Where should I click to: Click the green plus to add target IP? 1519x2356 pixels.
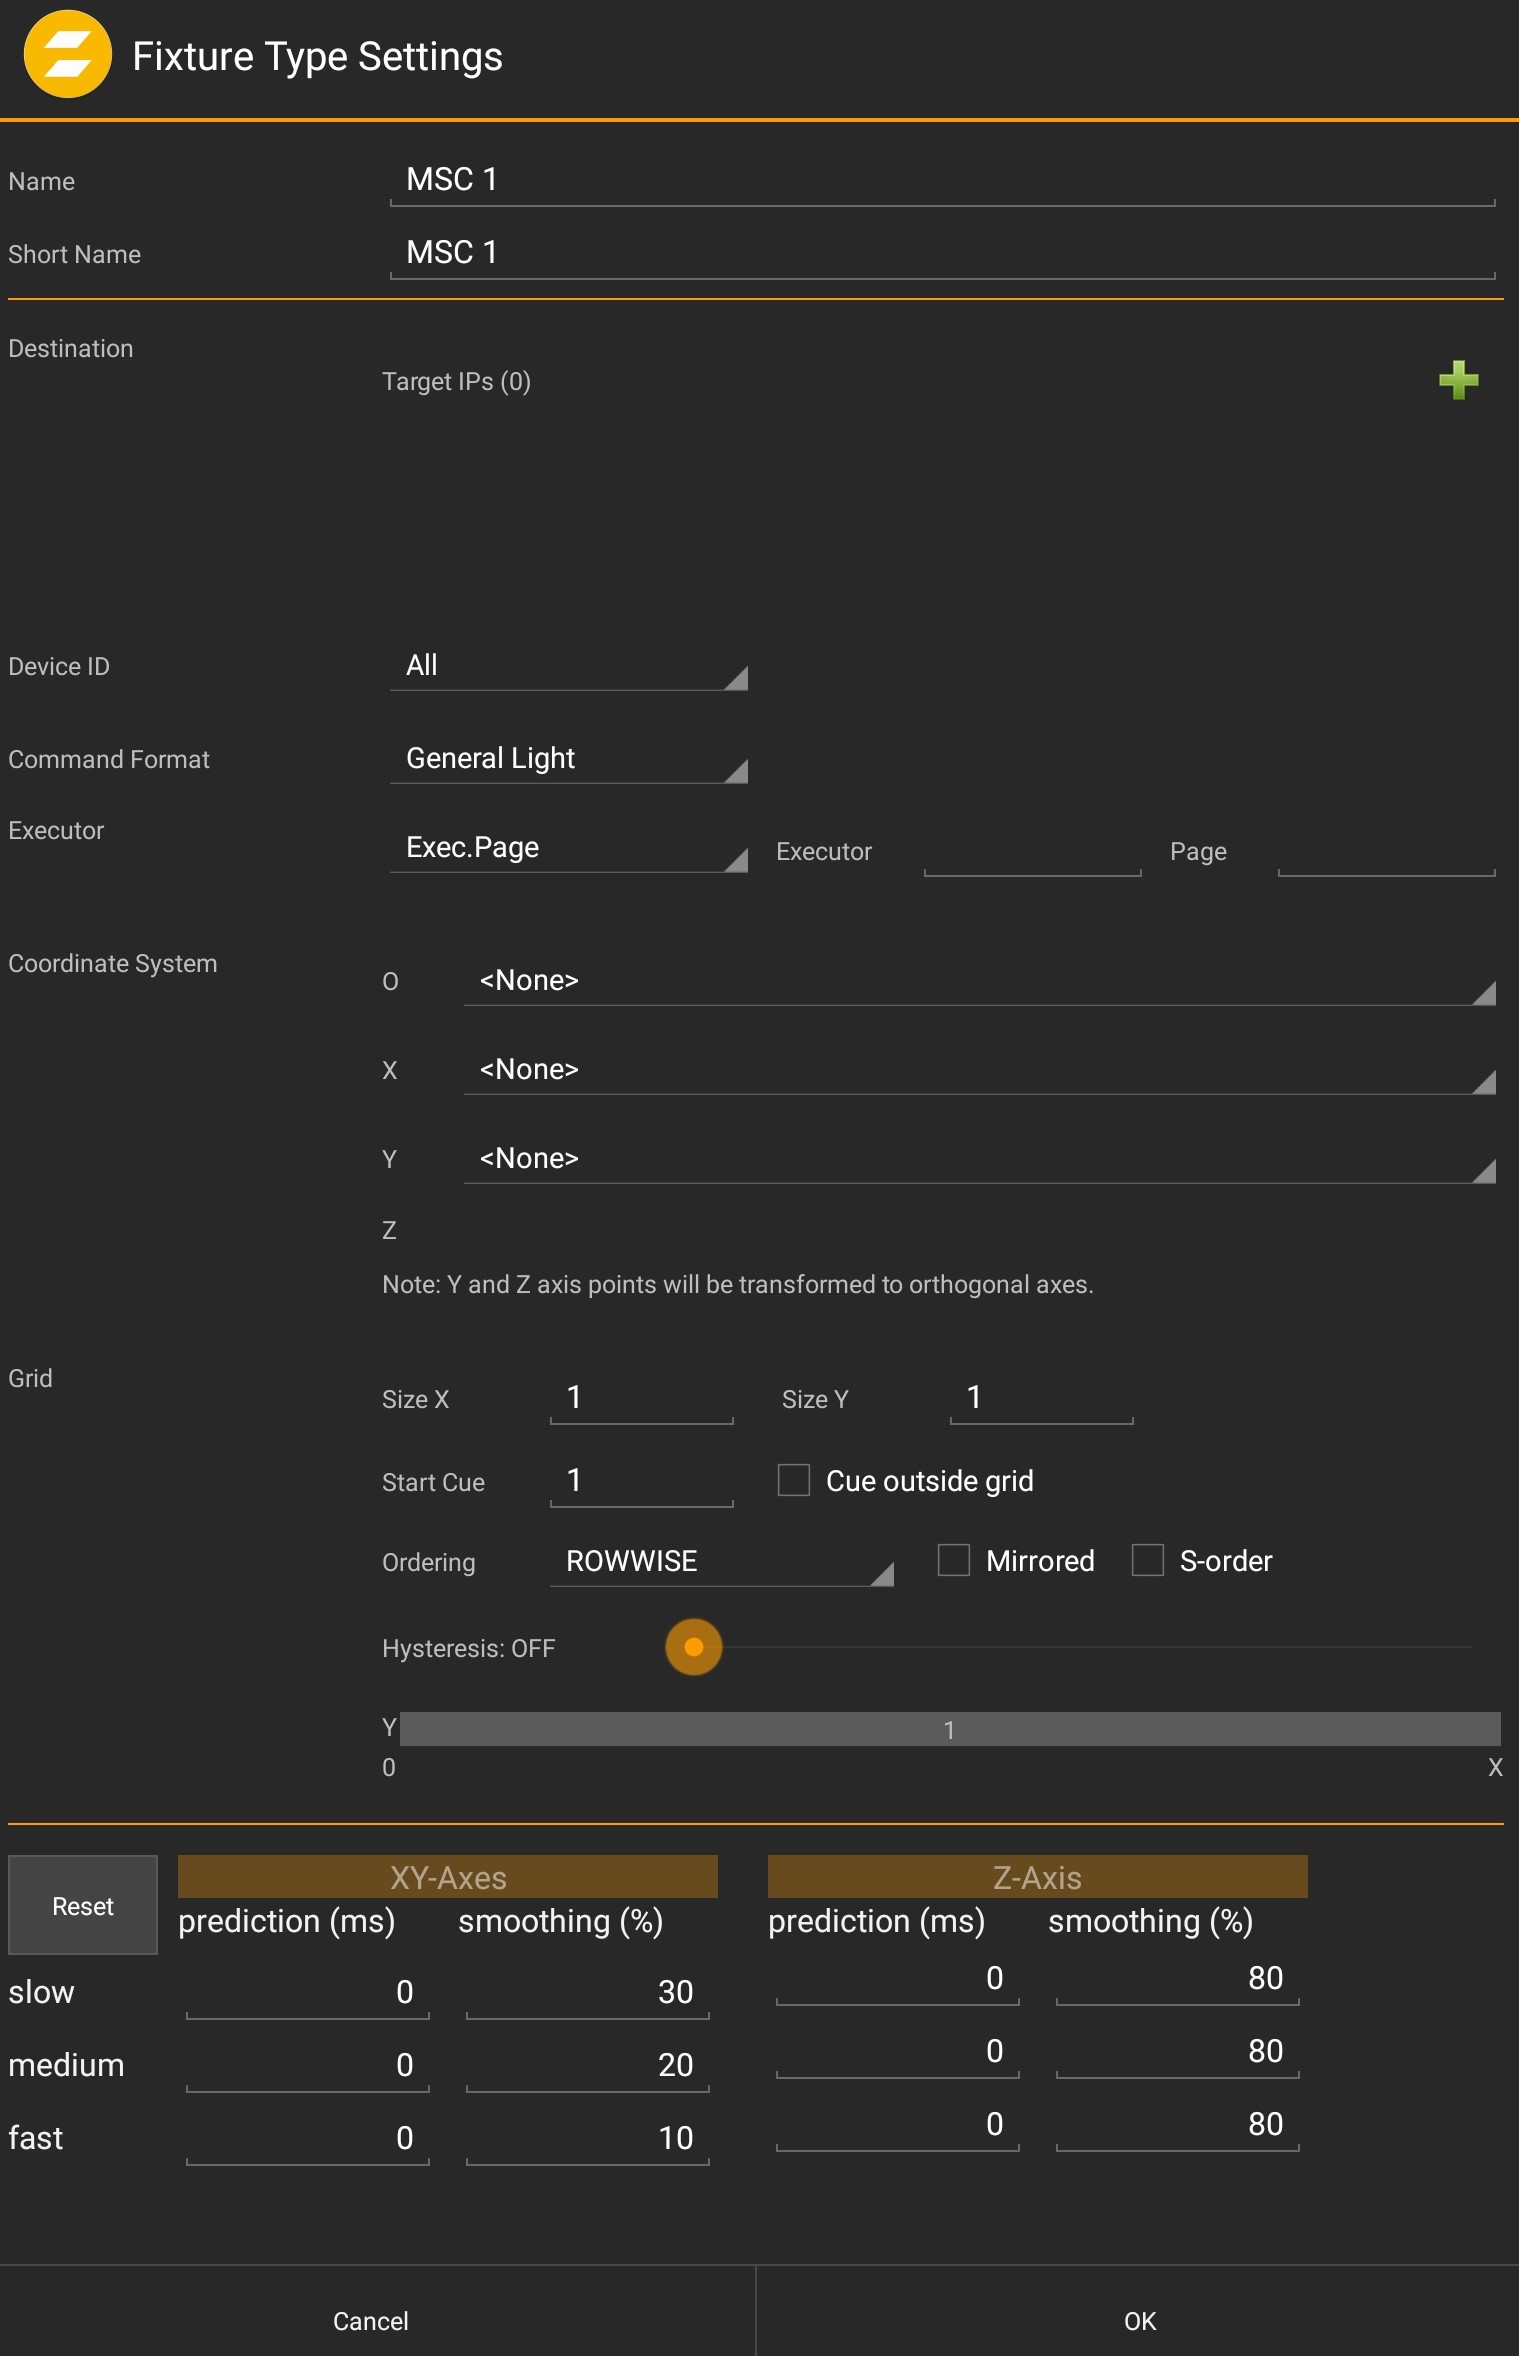pos(1458,380)
